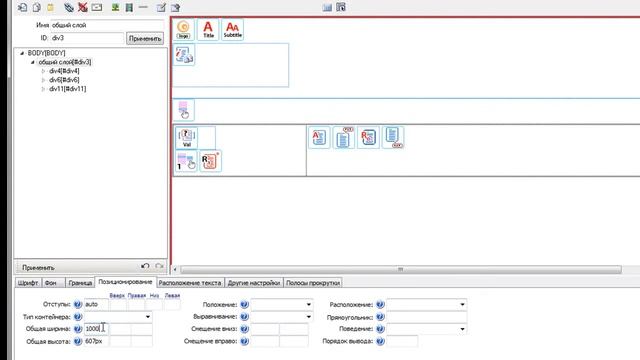Click the help icon next to Порядок вывода
The image size is (640, 360).
(x=380, y=341)
